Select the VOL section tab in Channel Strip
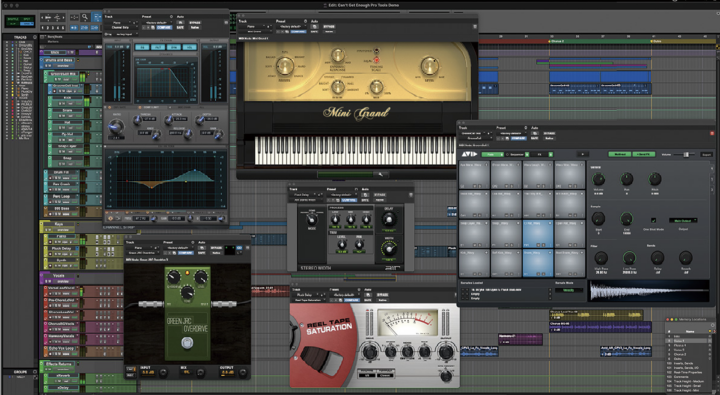The height and width of the screenshot is (395, 720). (x=189, y=47)
